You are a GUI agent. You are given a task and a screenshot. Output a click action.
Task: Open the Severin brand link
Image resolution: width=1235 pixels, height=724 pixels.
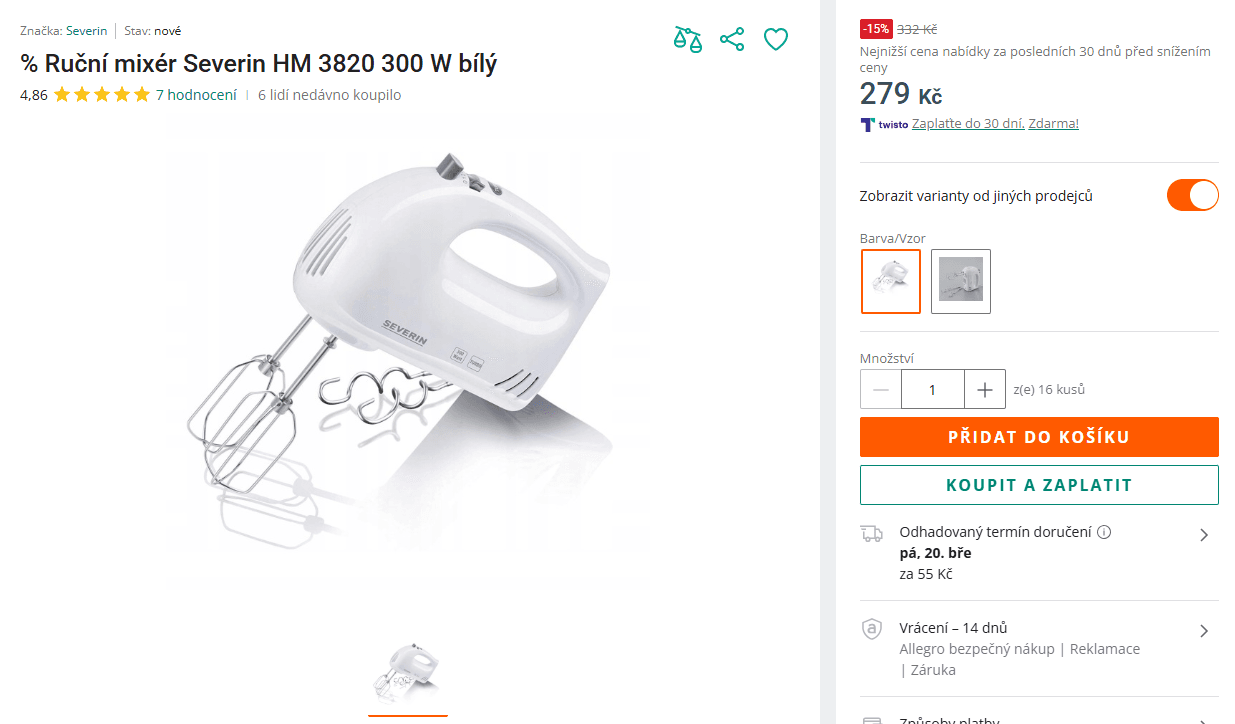[x=87, y=31]
